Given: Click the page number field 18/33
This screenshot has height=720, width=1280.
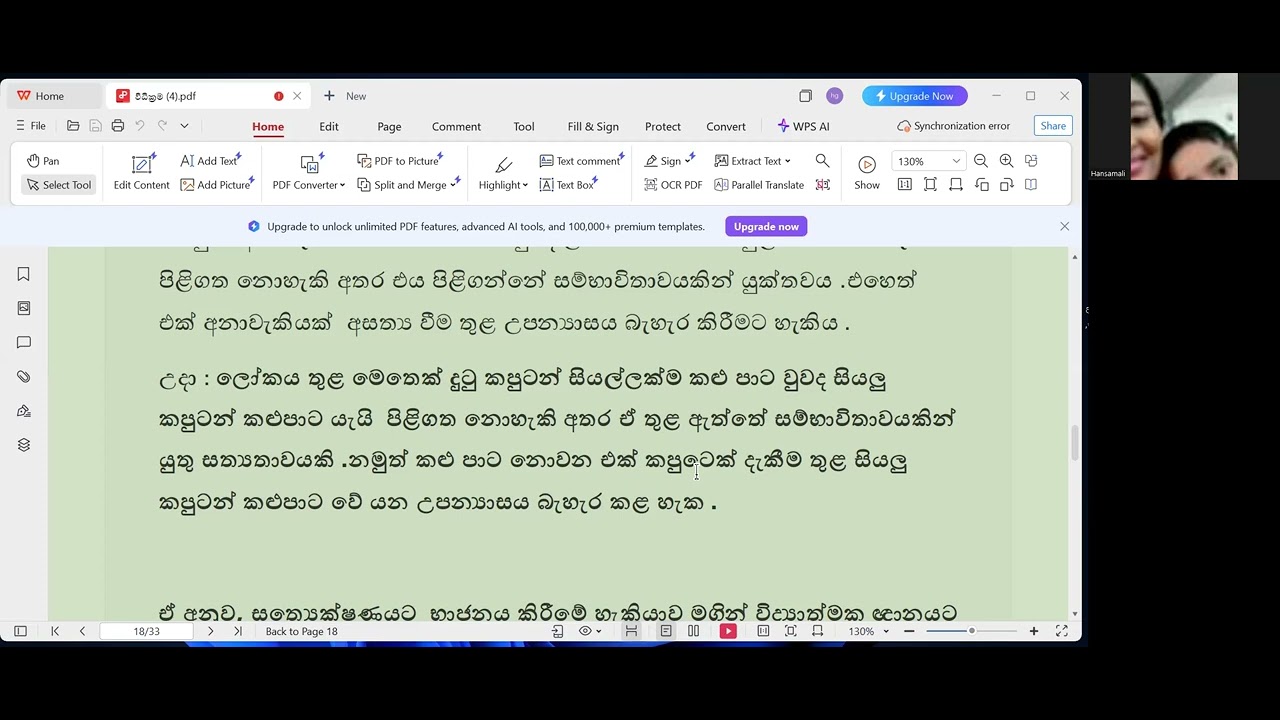Looking at the screenshot, I should click(146, 631).
